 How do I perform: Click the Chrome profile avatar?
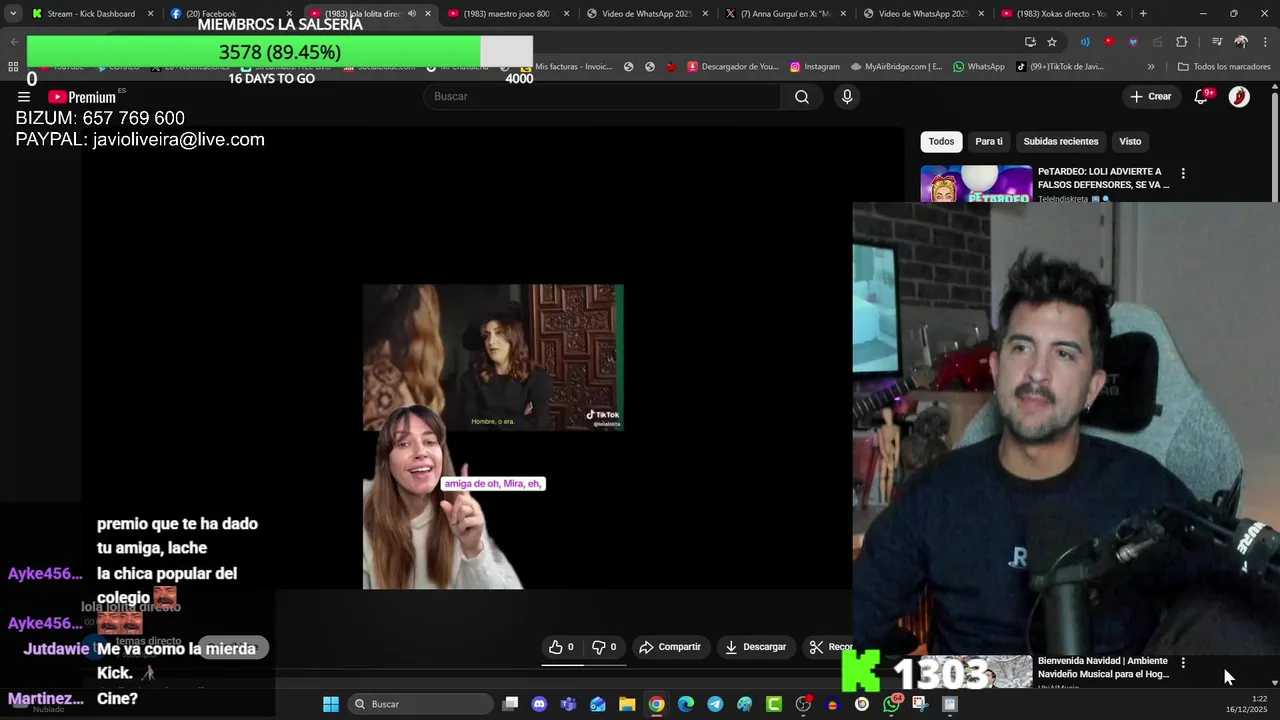[1241, 42]
